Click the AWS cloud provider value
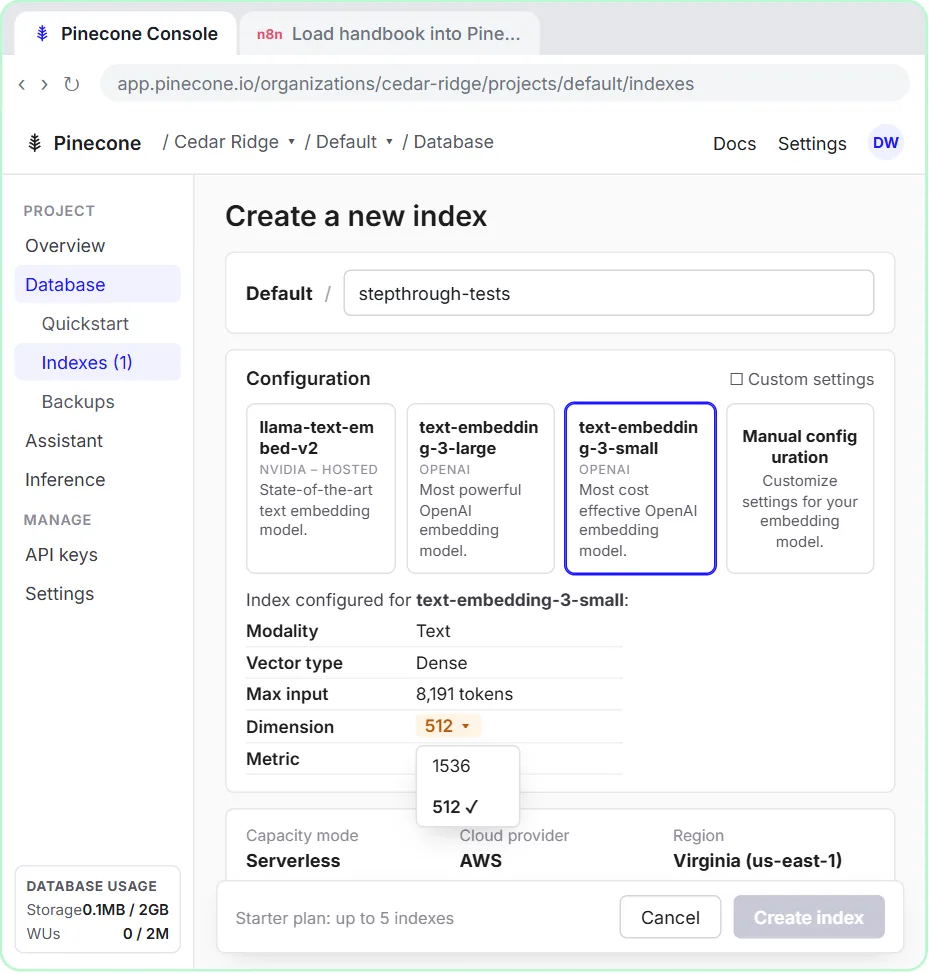The height and width of the screenshot is (974, 929). 481,861
